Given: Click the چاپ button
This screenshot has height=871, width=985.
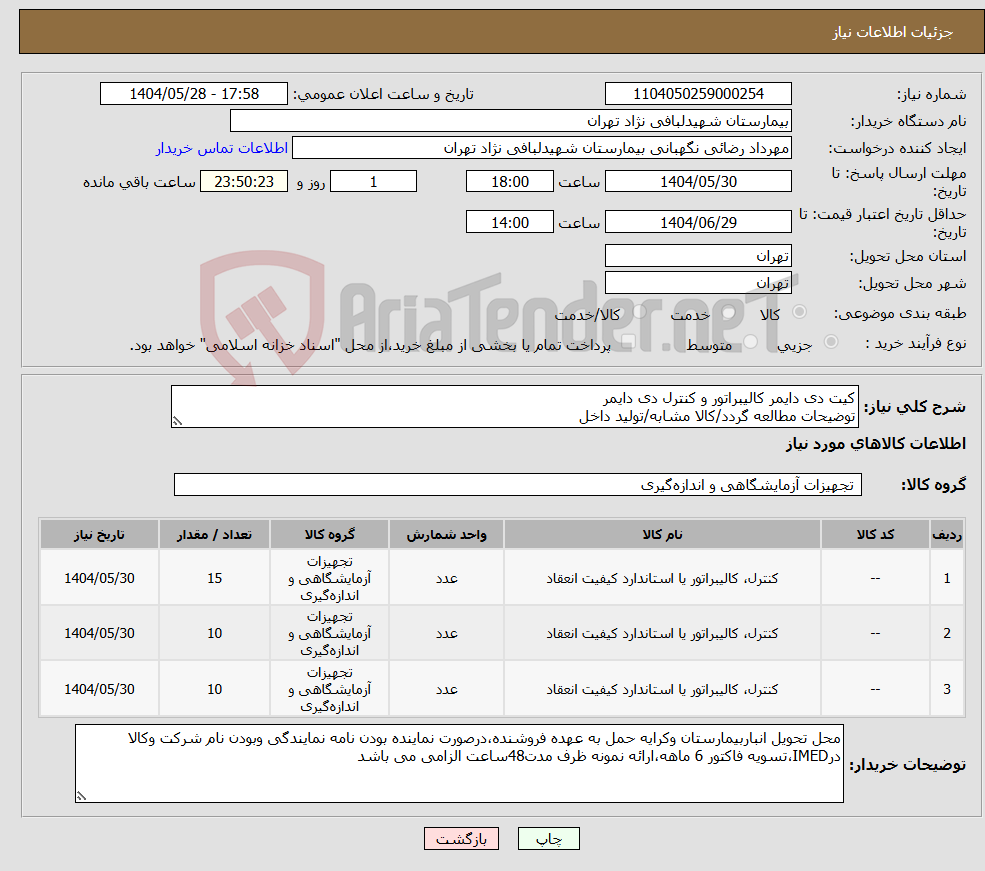Looking at the screenshot, I should pyautogui.click(x=548, y=838).
